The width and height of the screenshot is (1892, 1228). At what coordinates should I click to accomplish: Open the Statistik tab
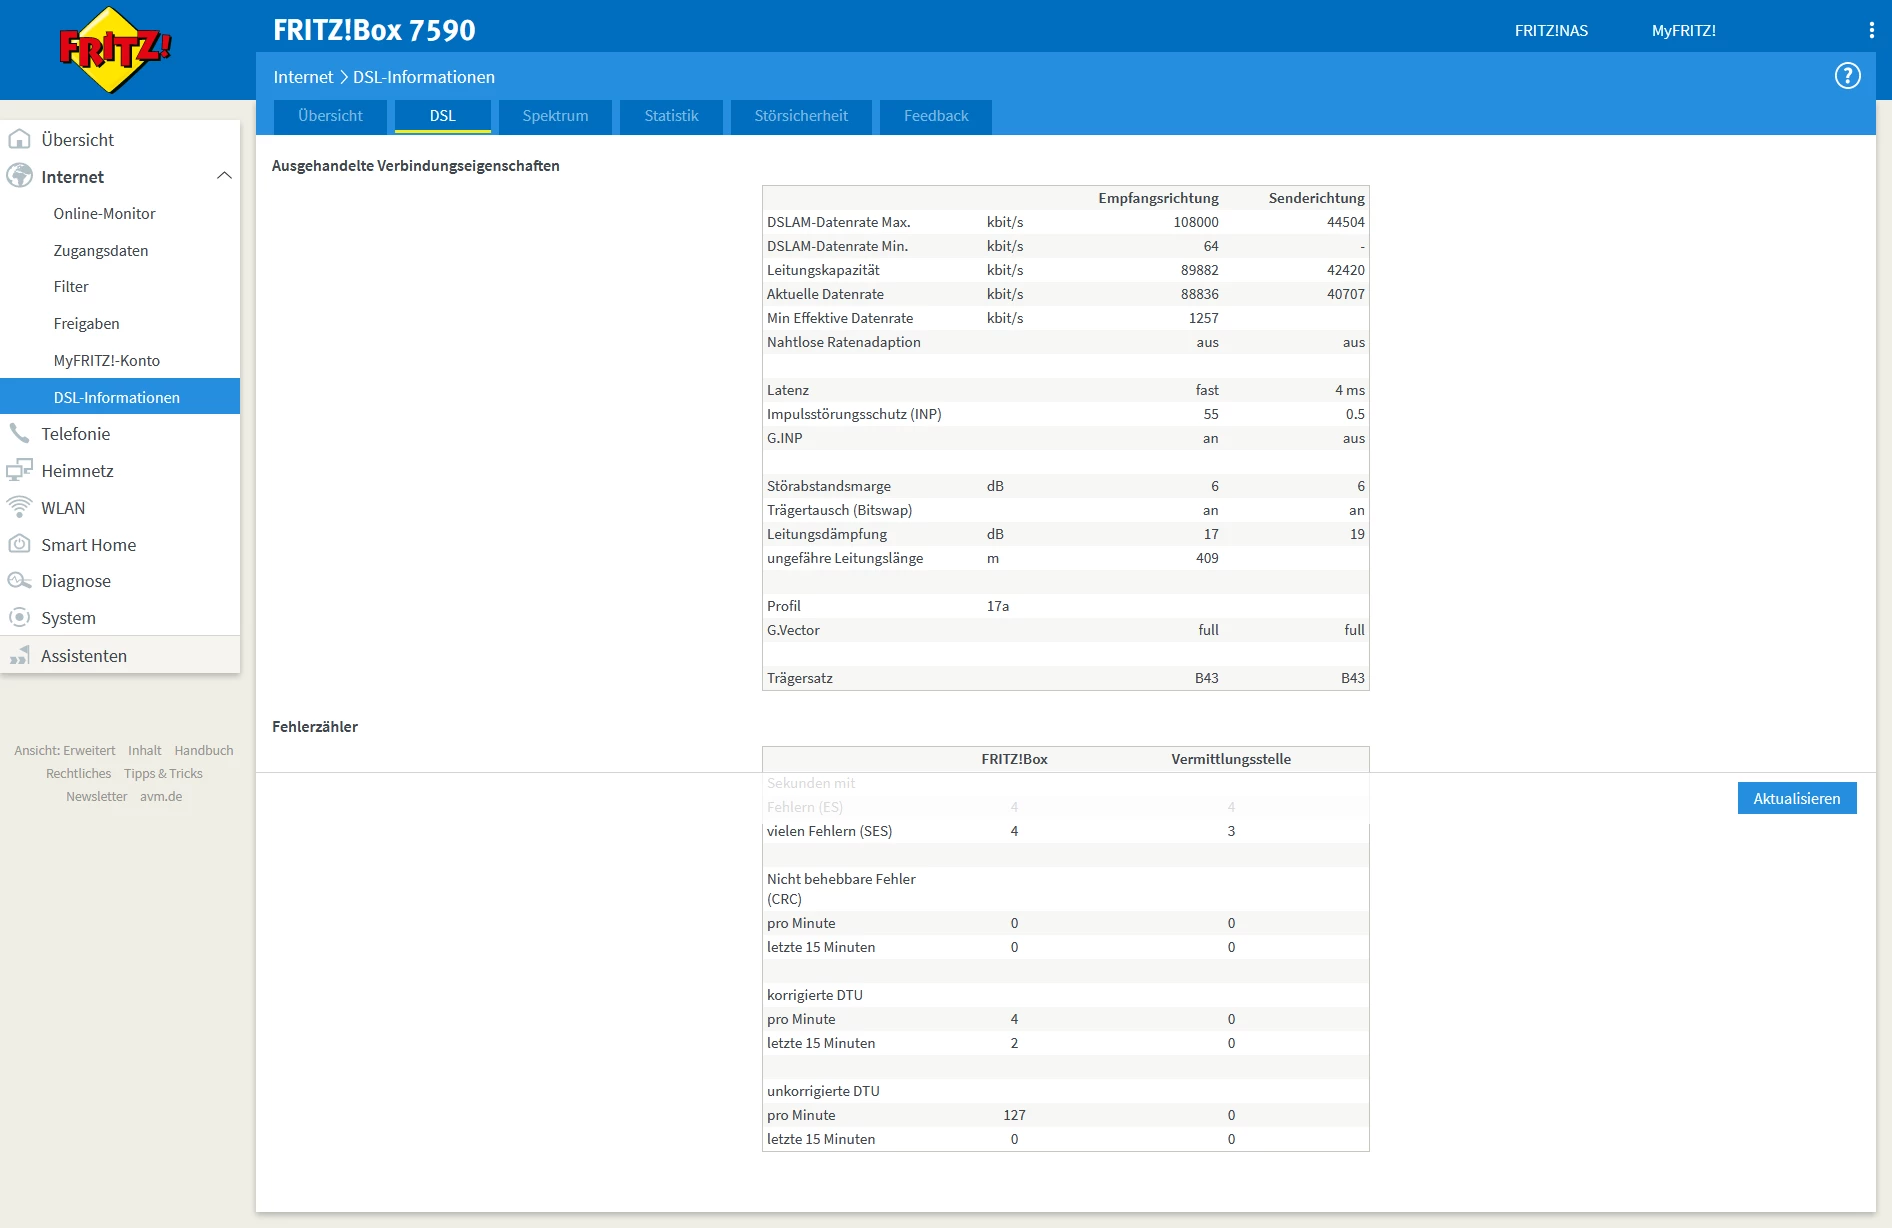(x=671, y=116)
